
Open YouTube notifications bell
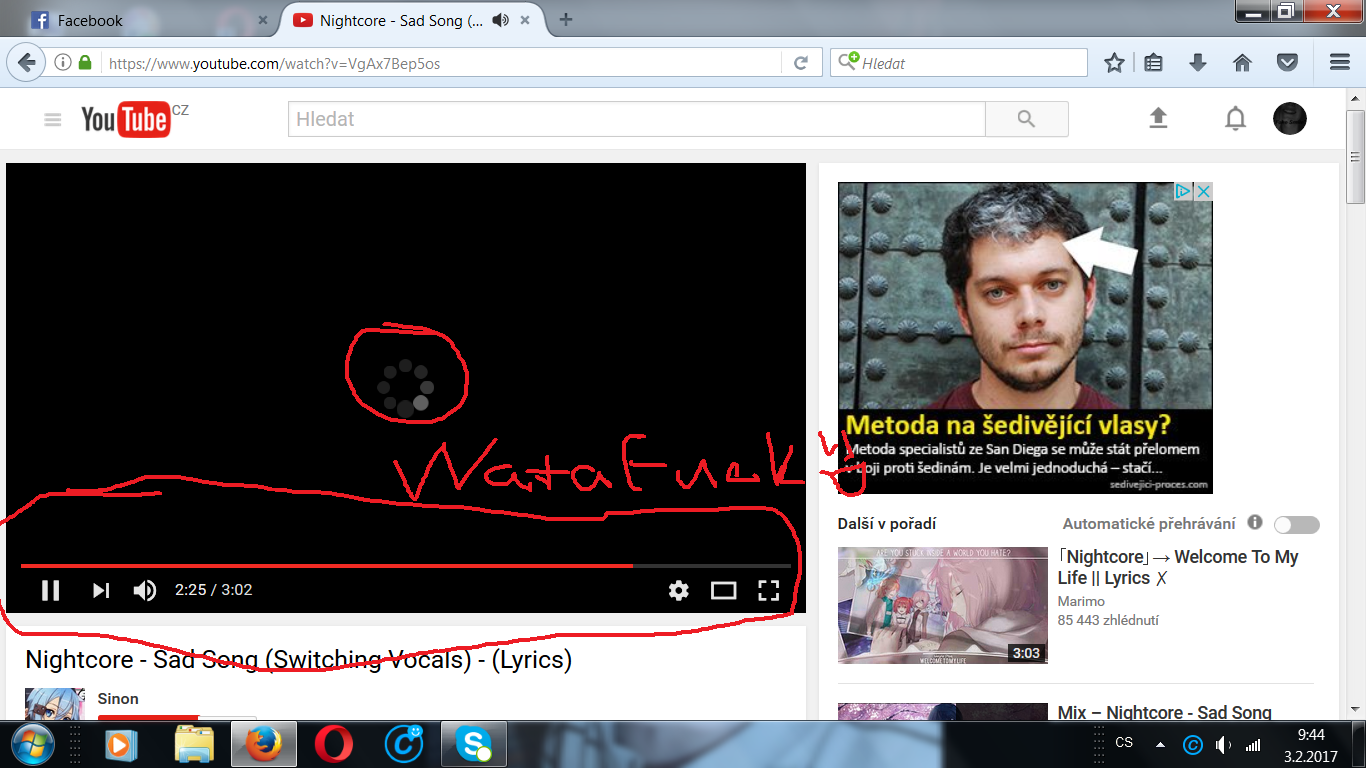[1235, 119]
